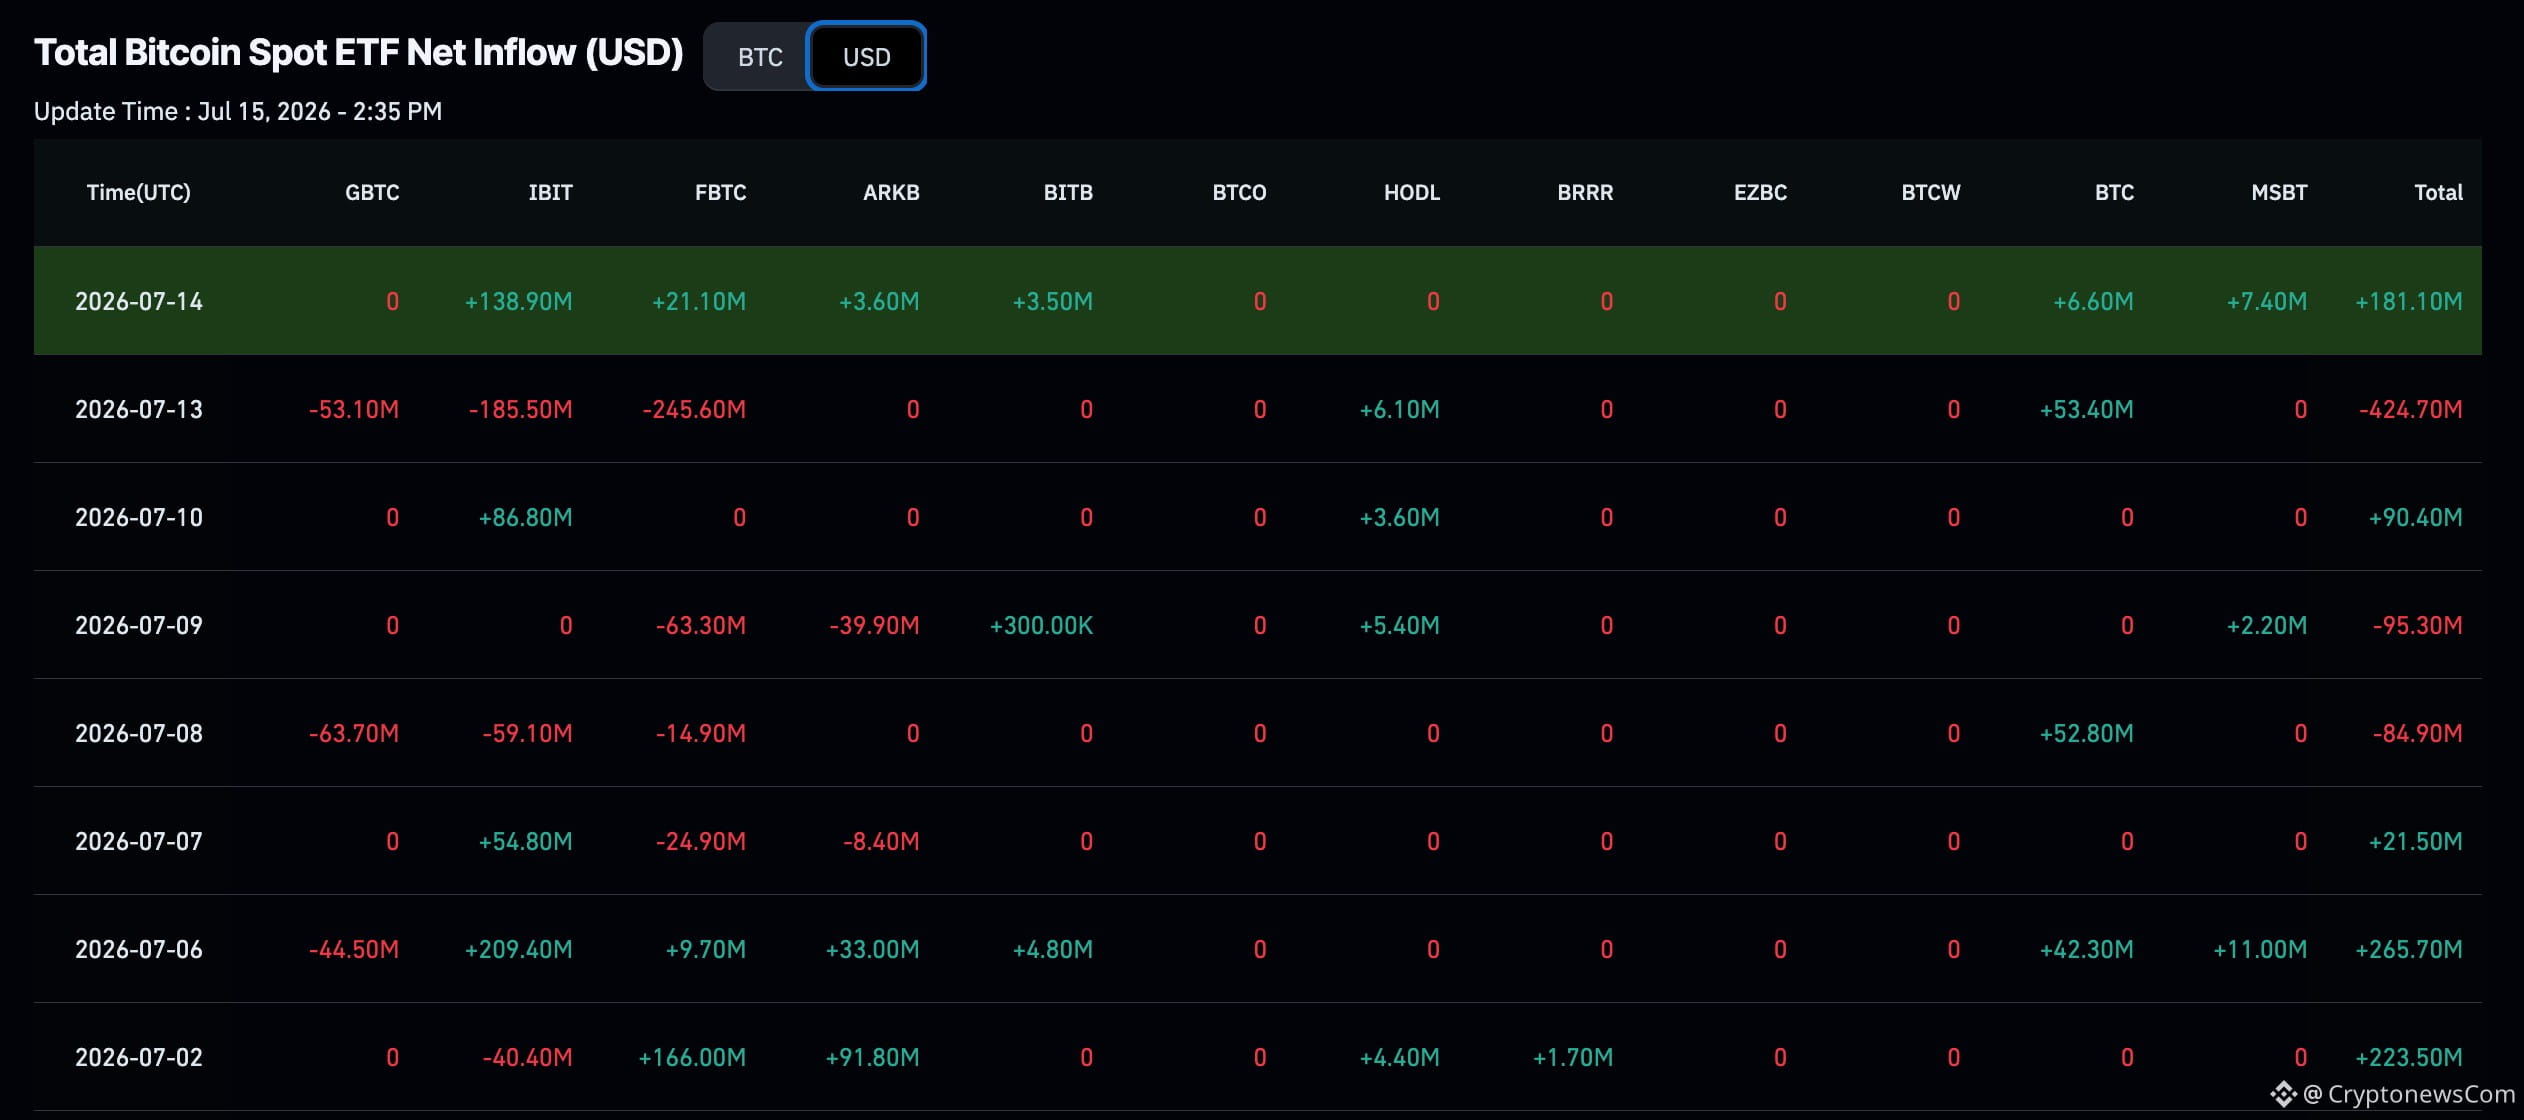Click MSBT value +2.20M

(x=2266, y=625)
